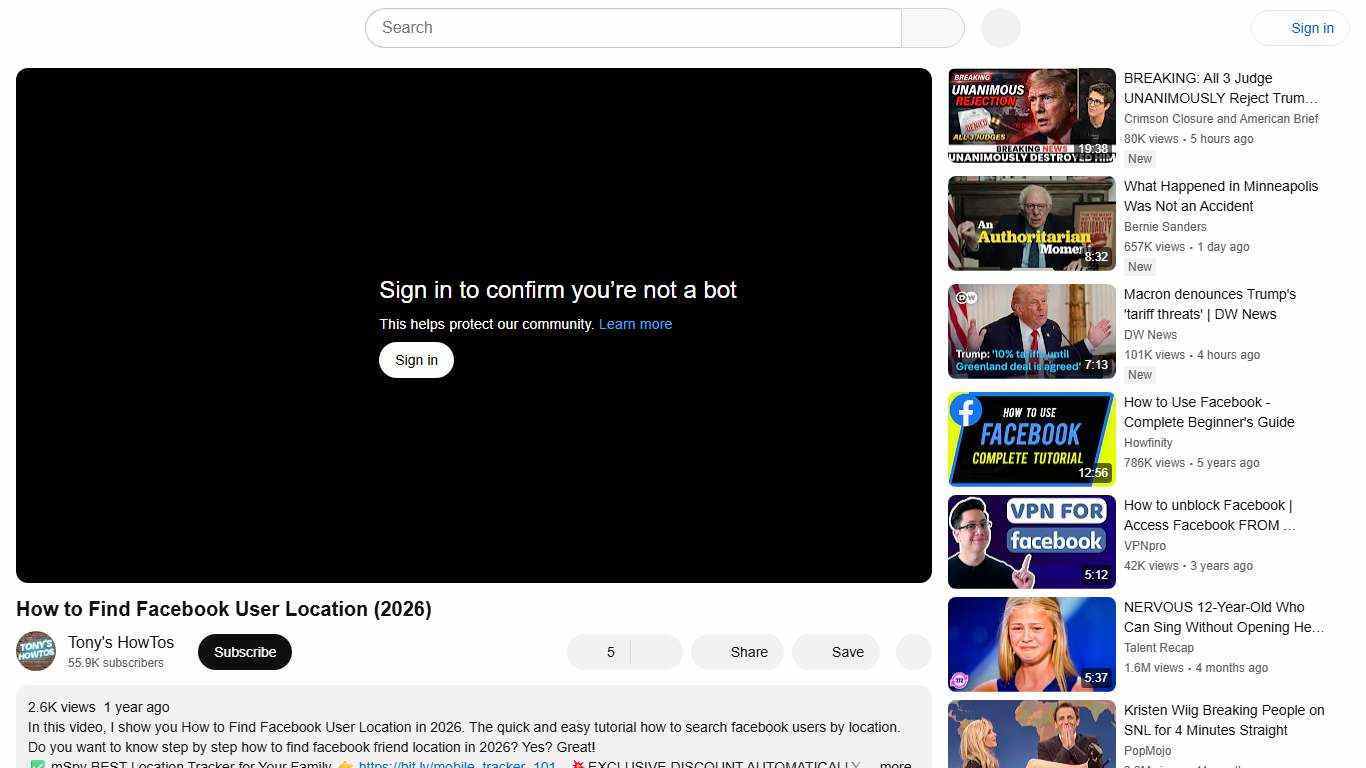
Task: Open the video title How to Find Facebook User Location
Action: (223, 609)
